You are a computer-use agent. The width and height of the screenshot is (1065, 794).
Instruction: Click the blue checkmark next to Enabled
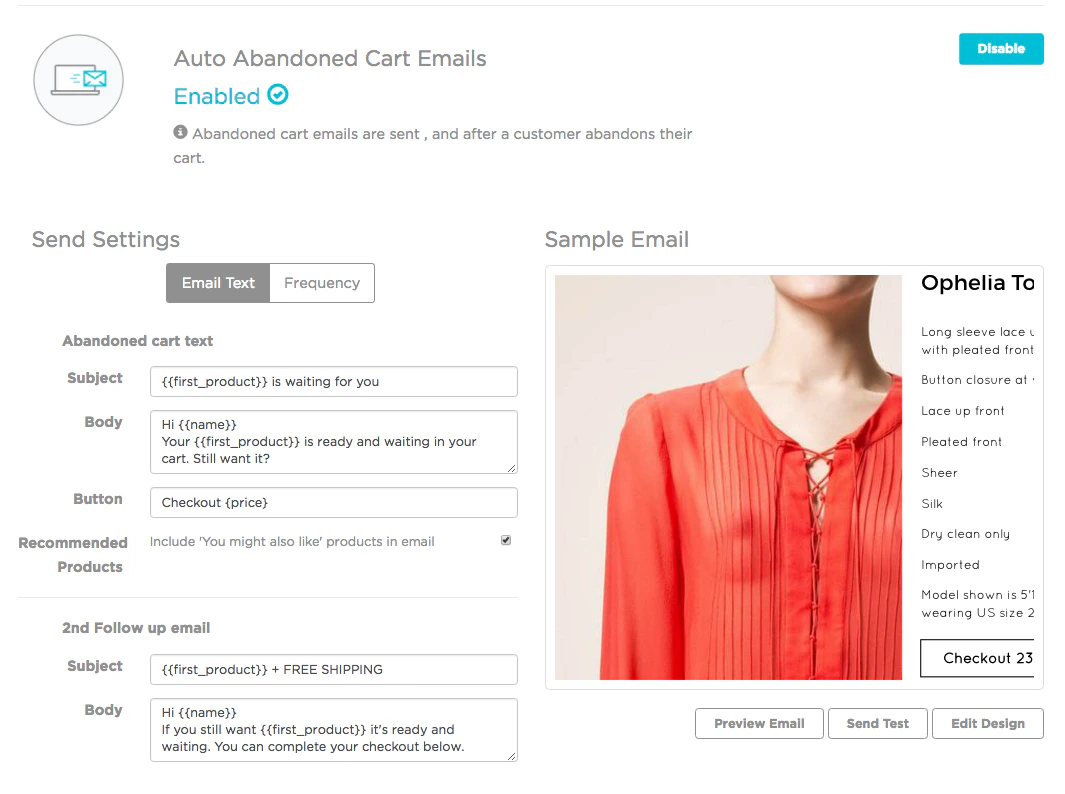pos(277,96)
